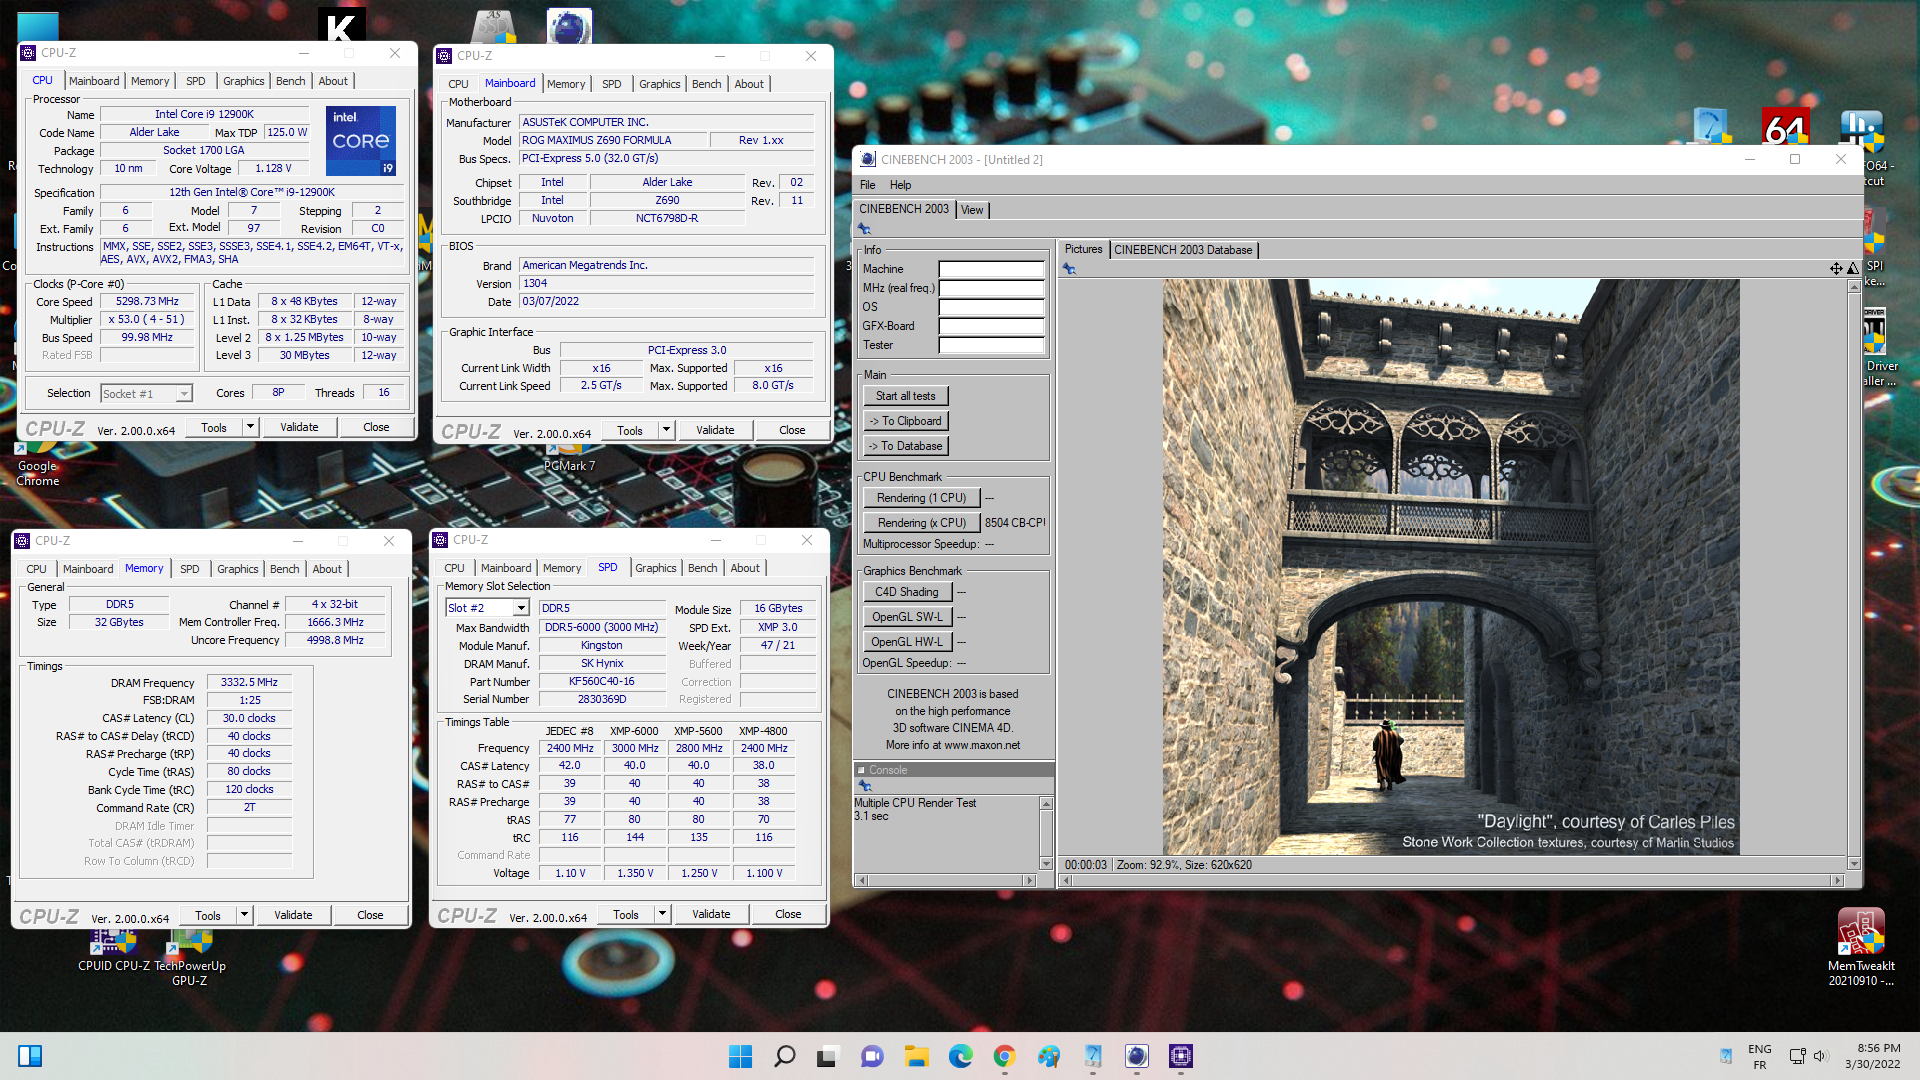
Task: Click the Windows Start button in the taskbar
Action: click(740, 1056)
